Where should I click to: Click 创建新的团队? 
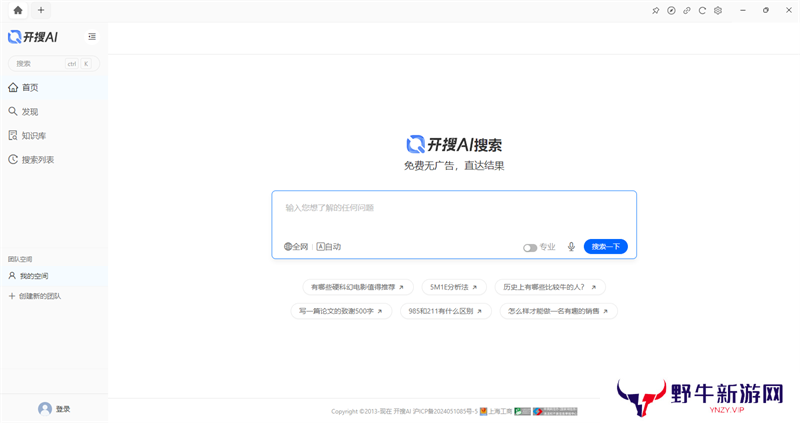click(x=35, y=296)
